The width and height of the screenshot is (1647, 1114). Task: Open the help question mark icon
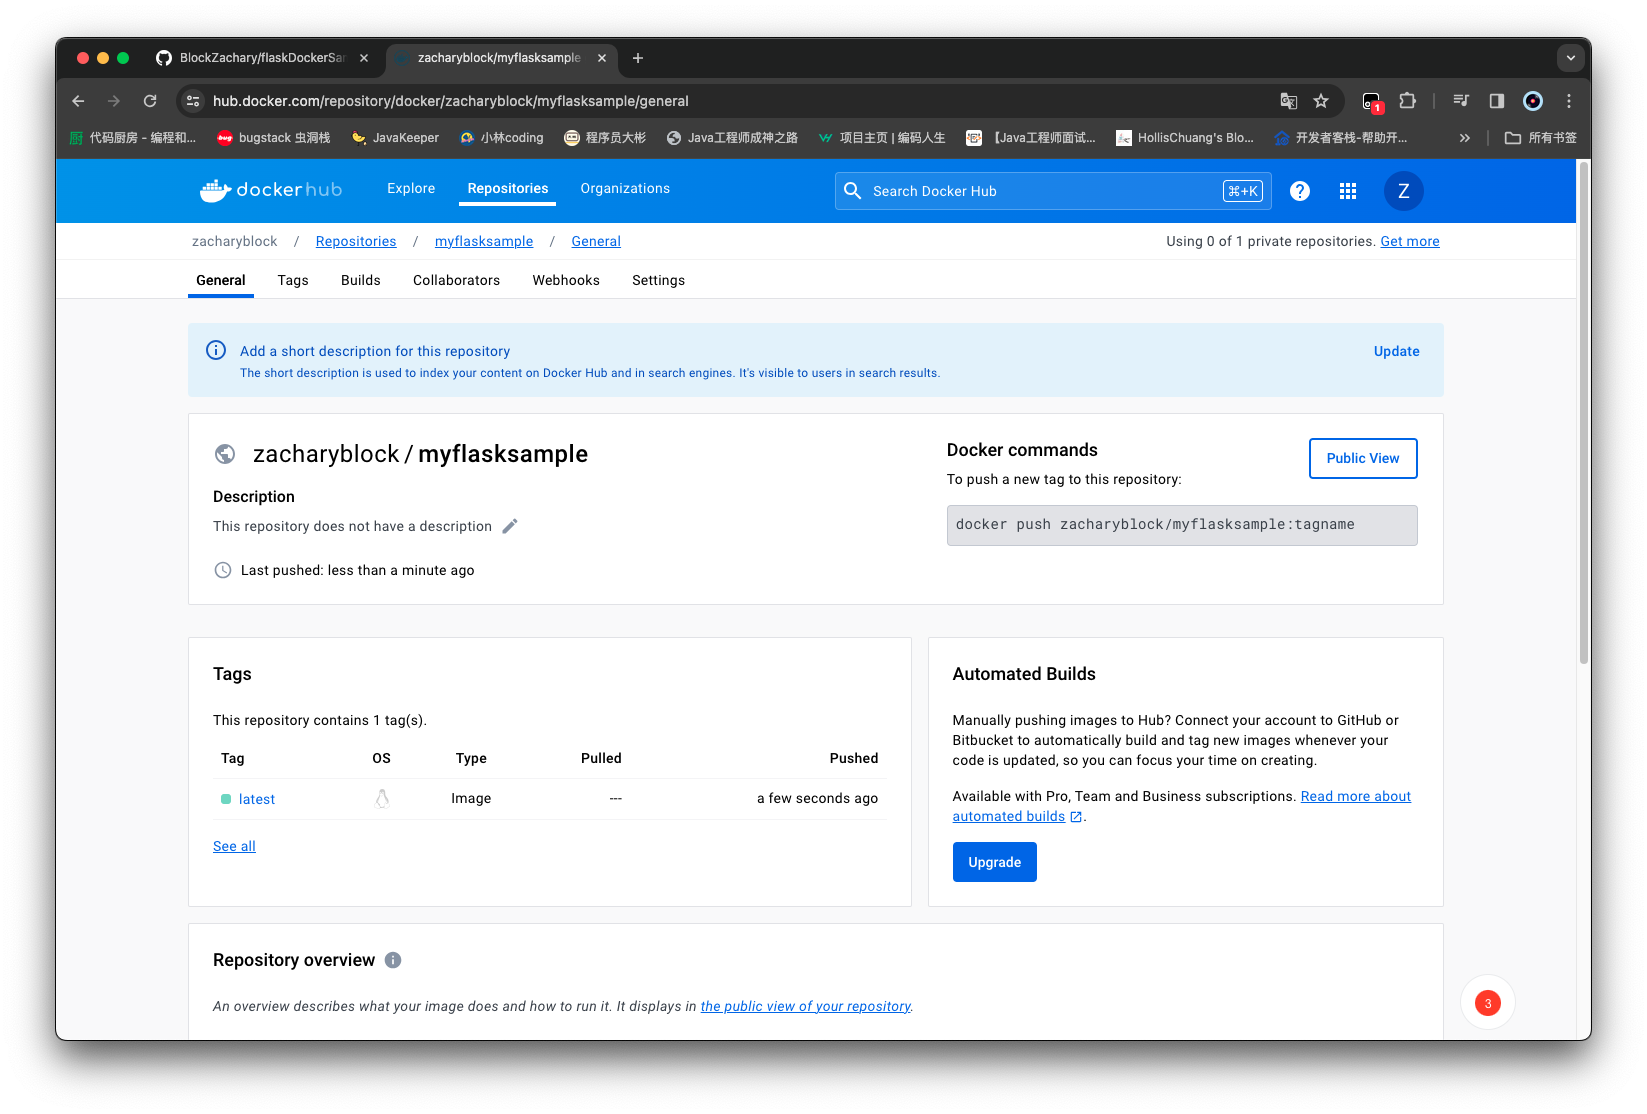(1299, 191)
